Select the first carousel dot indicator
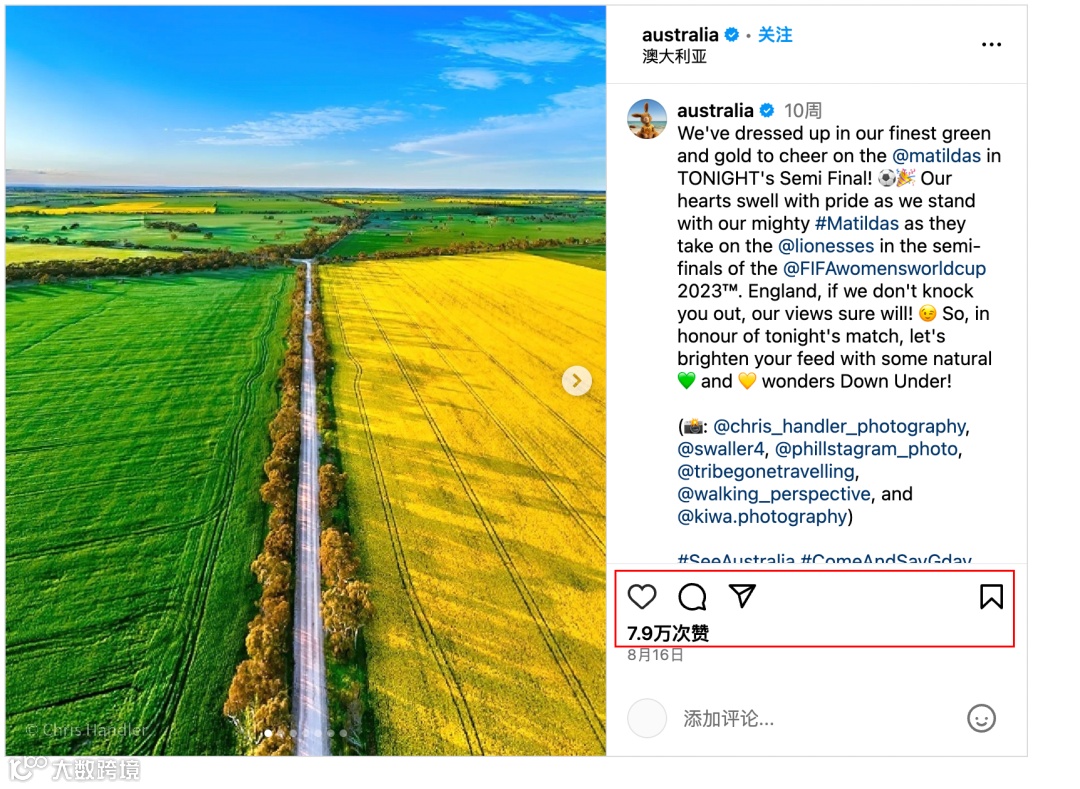Viewport: 1080px width, 789px height. (x=268, y=734)
